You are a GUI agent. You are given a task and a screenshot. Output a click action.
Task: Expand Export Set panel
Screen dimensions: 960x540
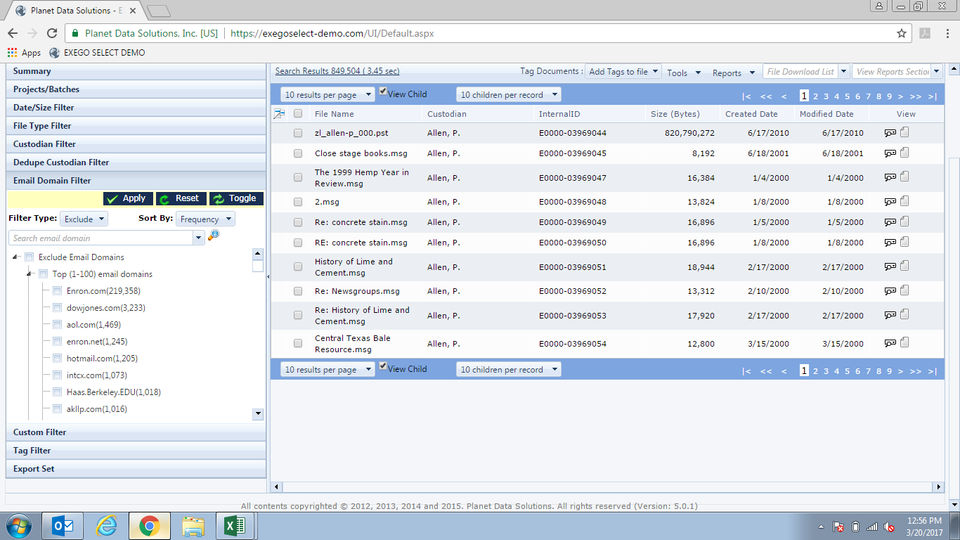[136, 469]
